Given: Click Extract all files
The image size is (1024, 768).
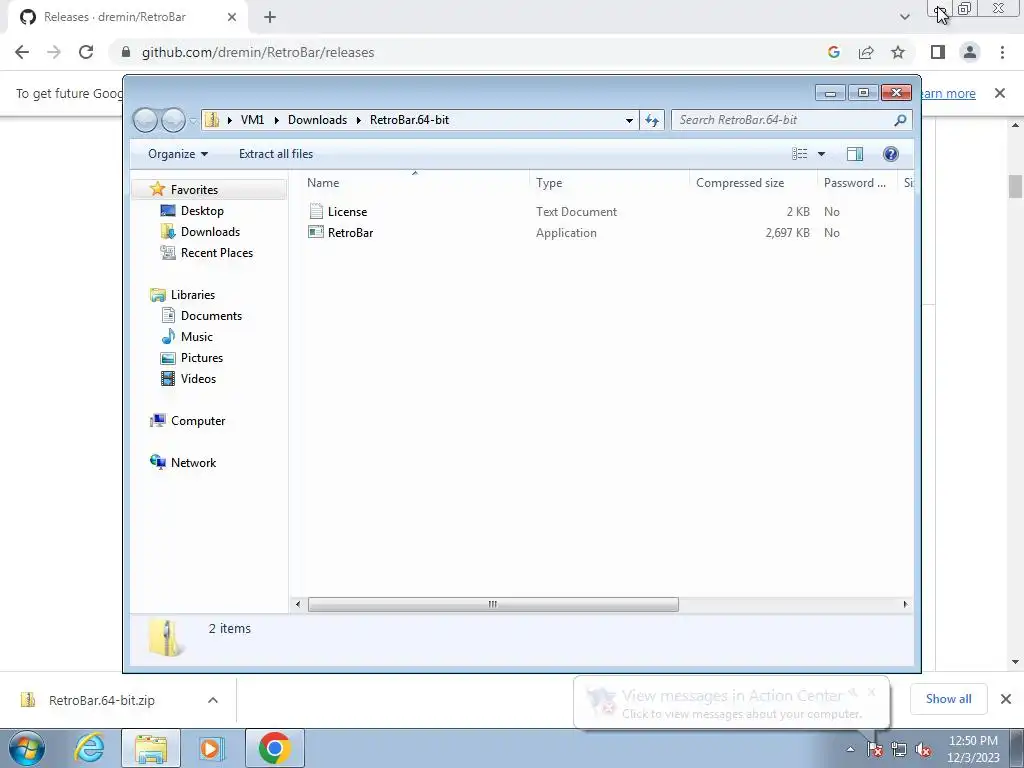Looking at the screenshot, I should tap(276, 154).
